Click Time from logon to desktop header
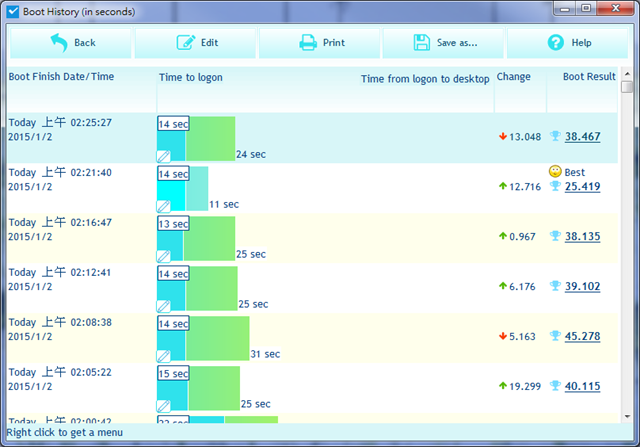The image size is (640, 447). pyautogui.click(x=425, y=79)
